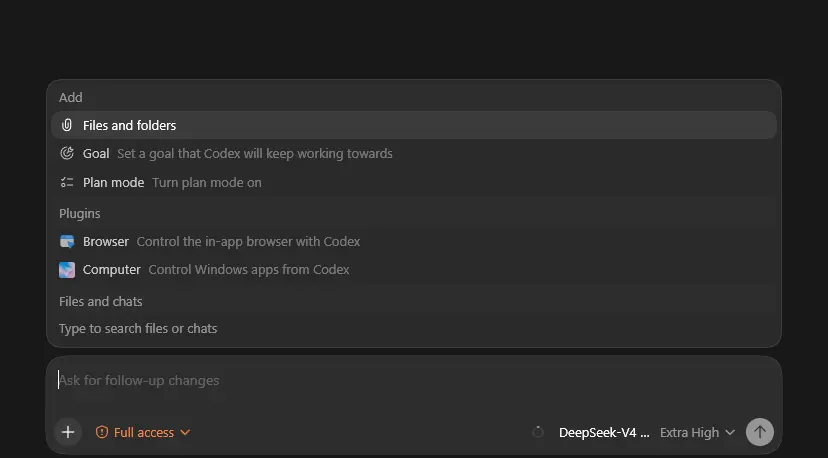
Task: Turn plan mode on
Action: tap(414, 182)
